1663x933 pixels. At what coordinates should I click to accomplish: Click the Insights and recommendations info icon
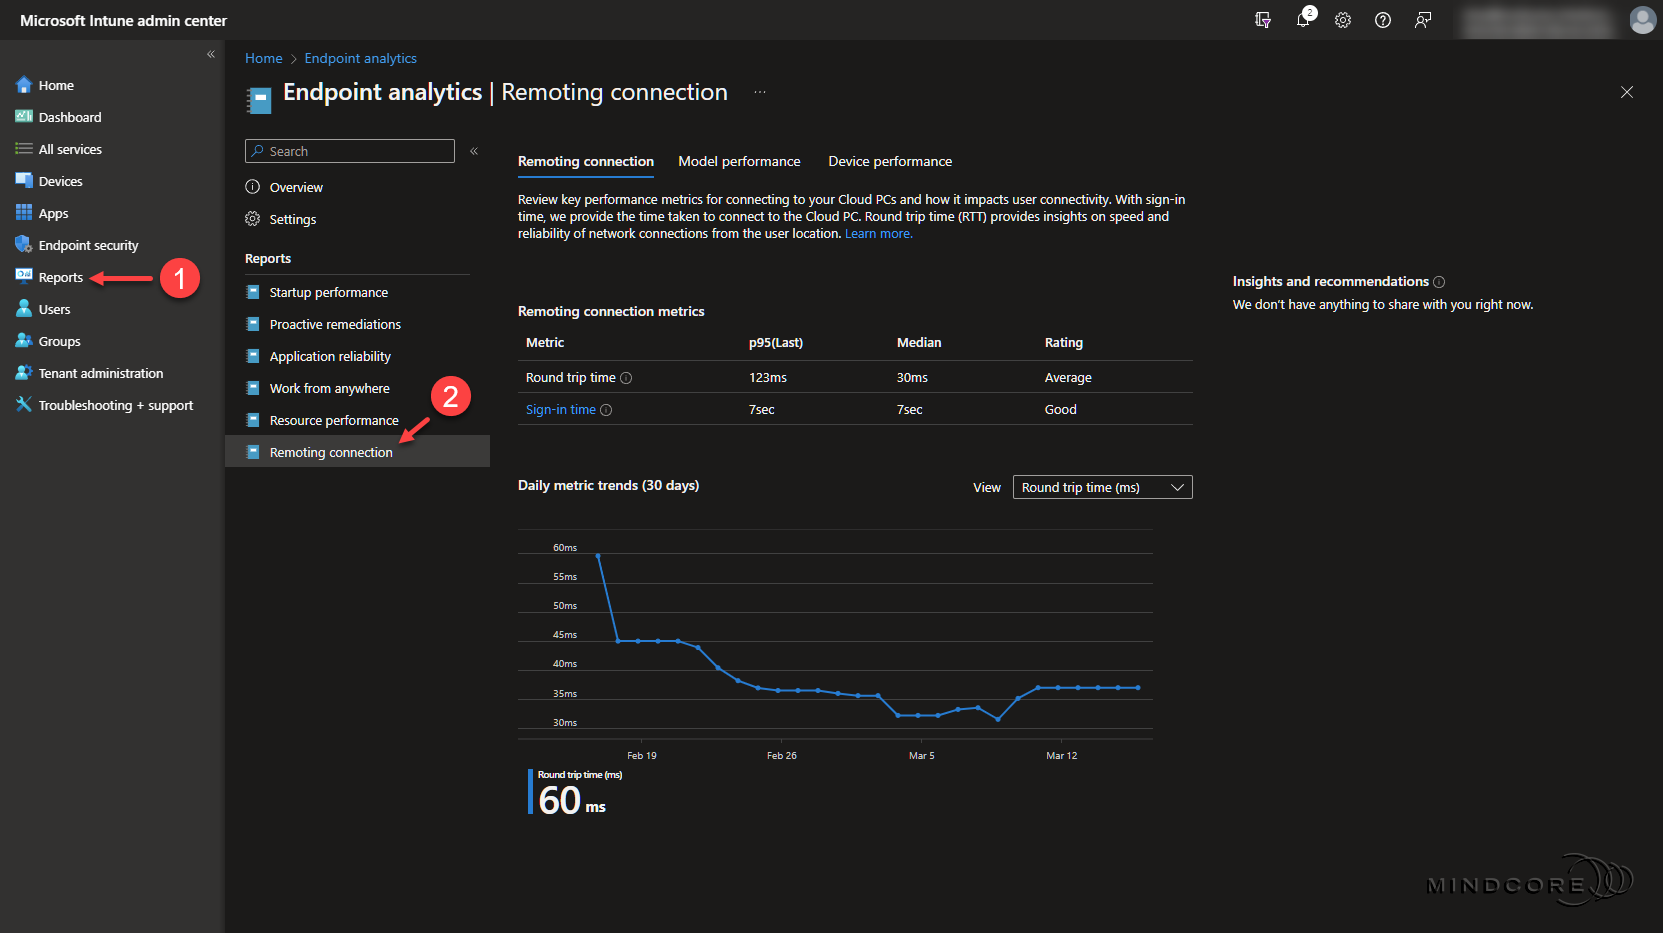pos(1439,282)
